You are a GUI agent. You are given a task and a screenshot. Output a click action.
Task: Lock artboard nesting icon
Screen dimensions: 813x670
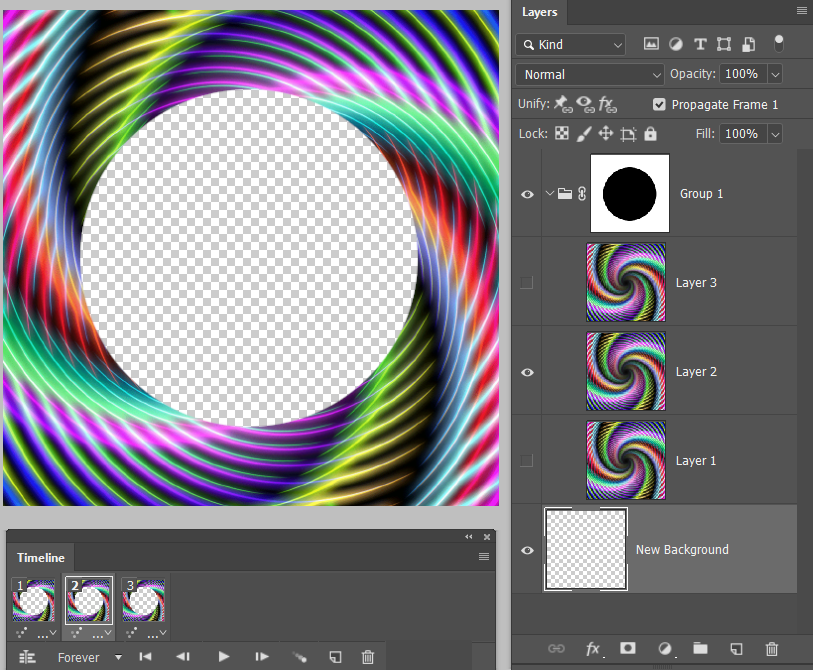[628, 134]
